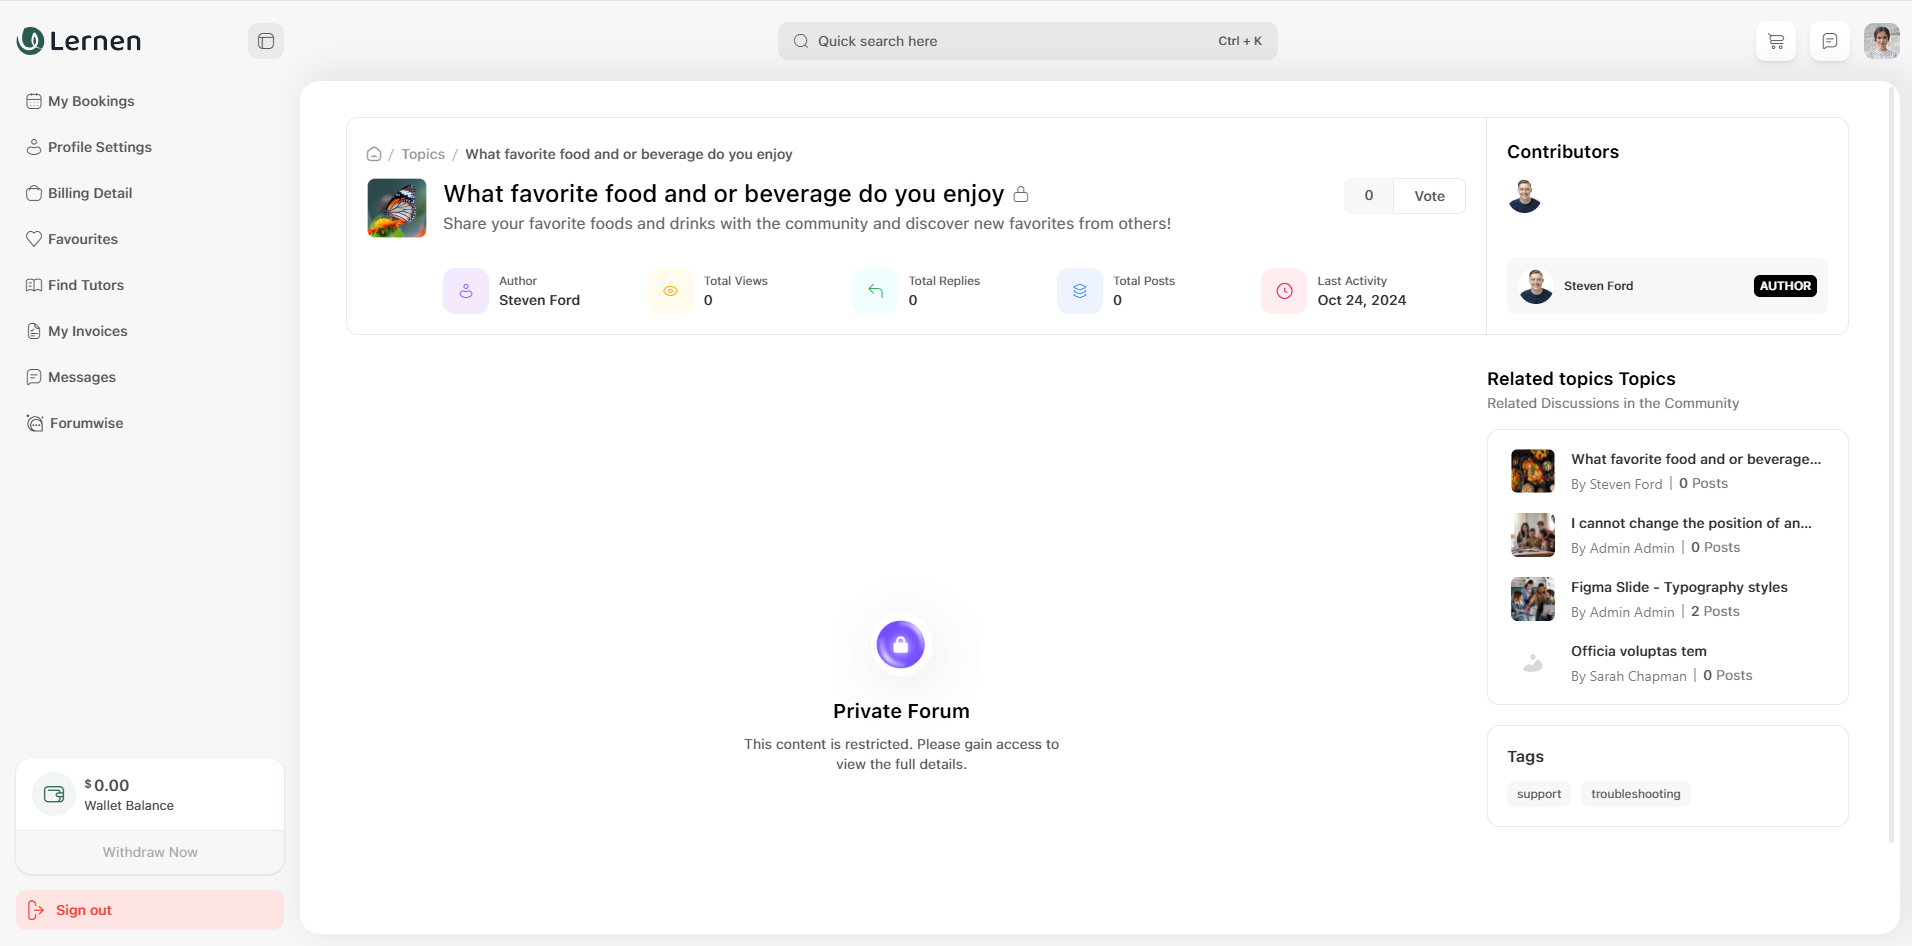The width and height of the screenshot is (1912, 946).
Task: Select the troubleshooting tag
Action: coord(1635,794)
